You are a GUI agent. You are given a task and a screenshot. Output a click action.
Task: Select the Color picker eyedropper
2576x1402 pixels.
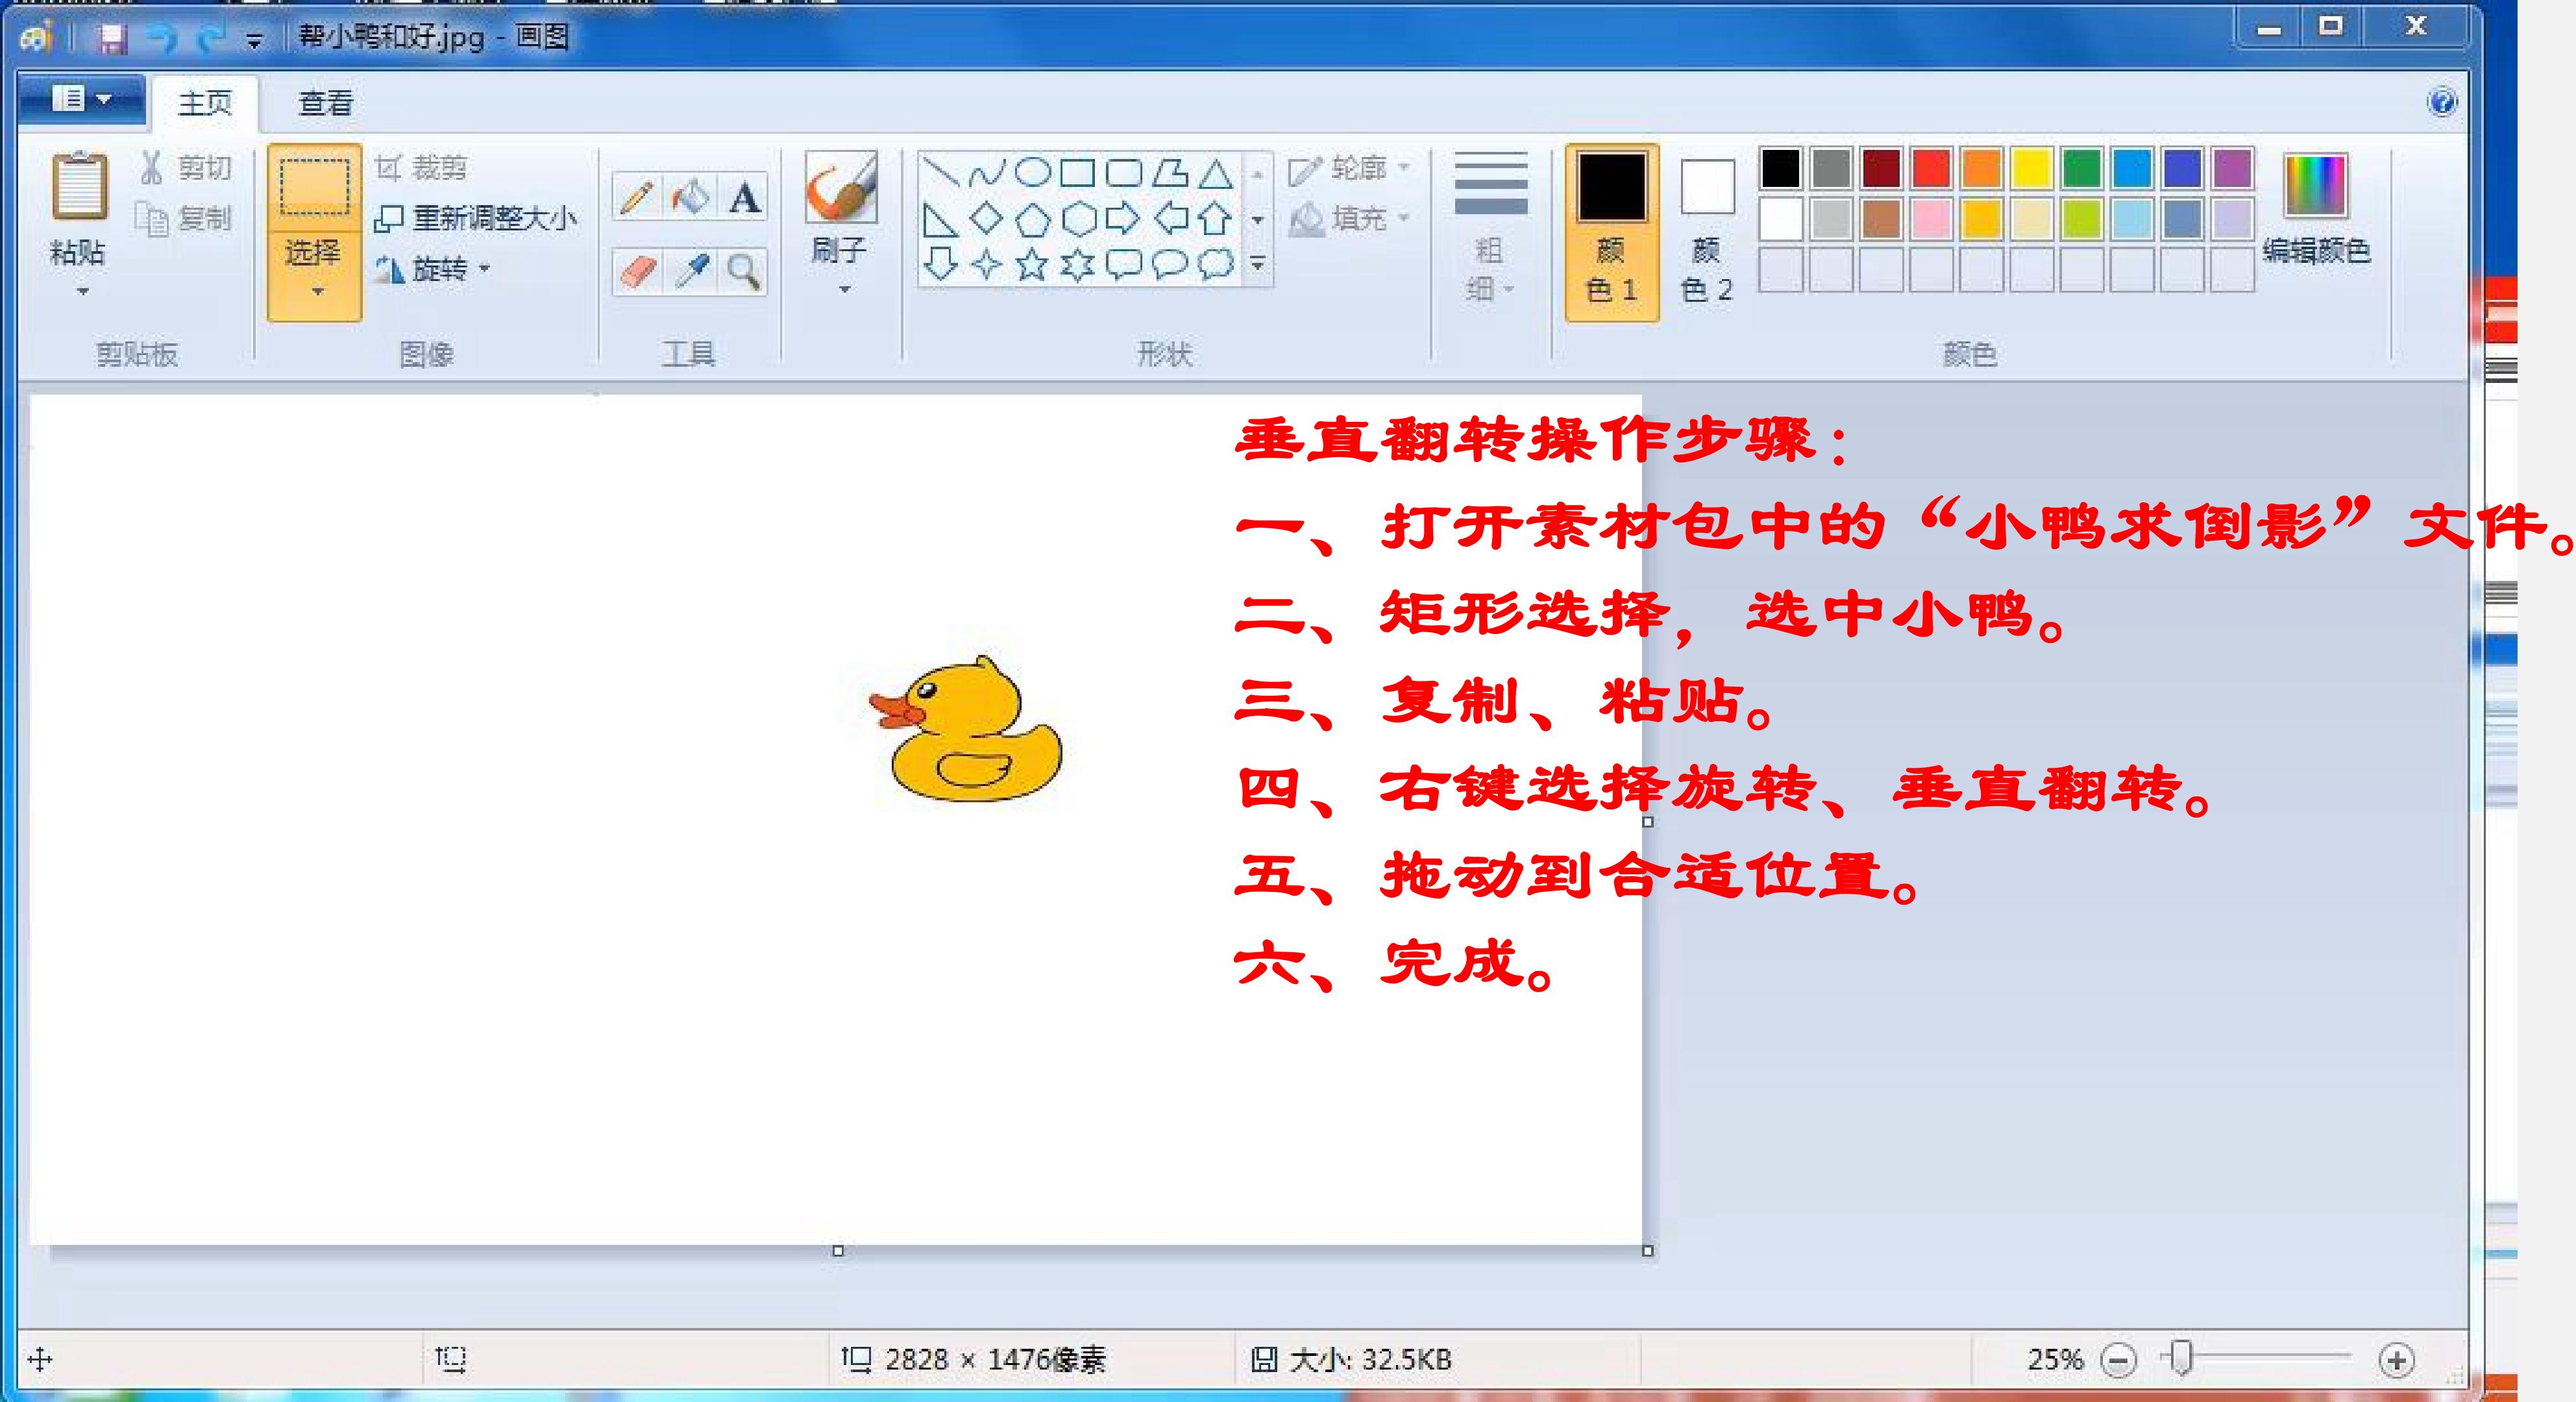click(690, 271)
